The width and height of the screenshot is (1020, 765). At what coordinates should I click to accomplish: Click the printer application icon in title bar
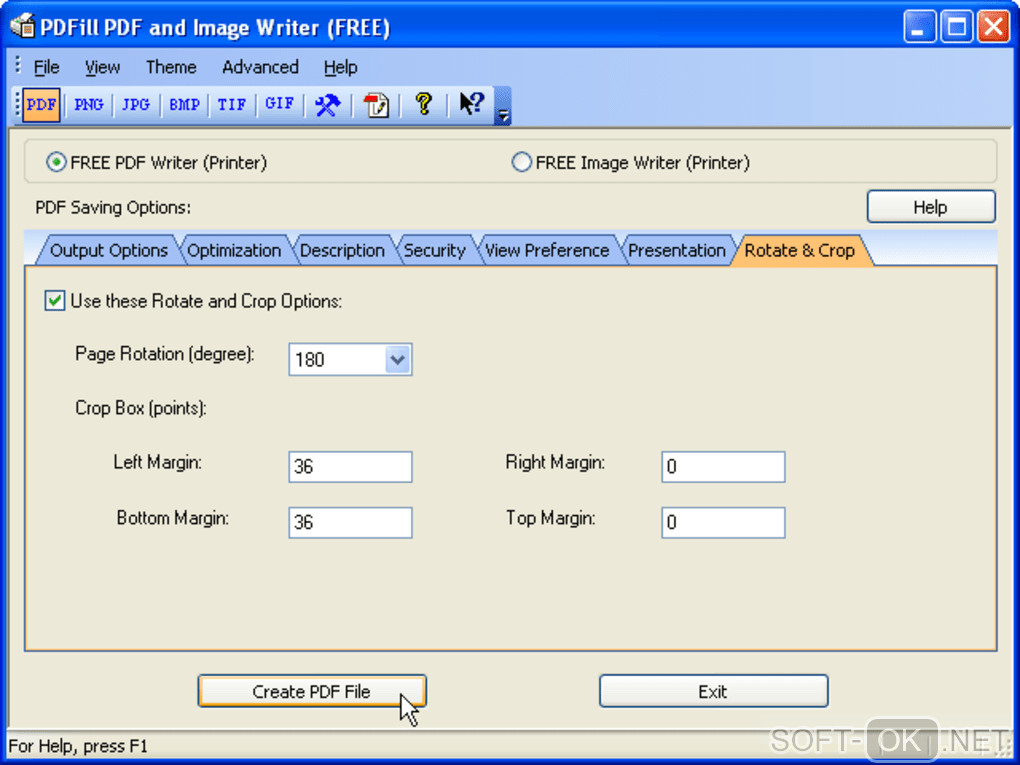(x=21, y=25)
